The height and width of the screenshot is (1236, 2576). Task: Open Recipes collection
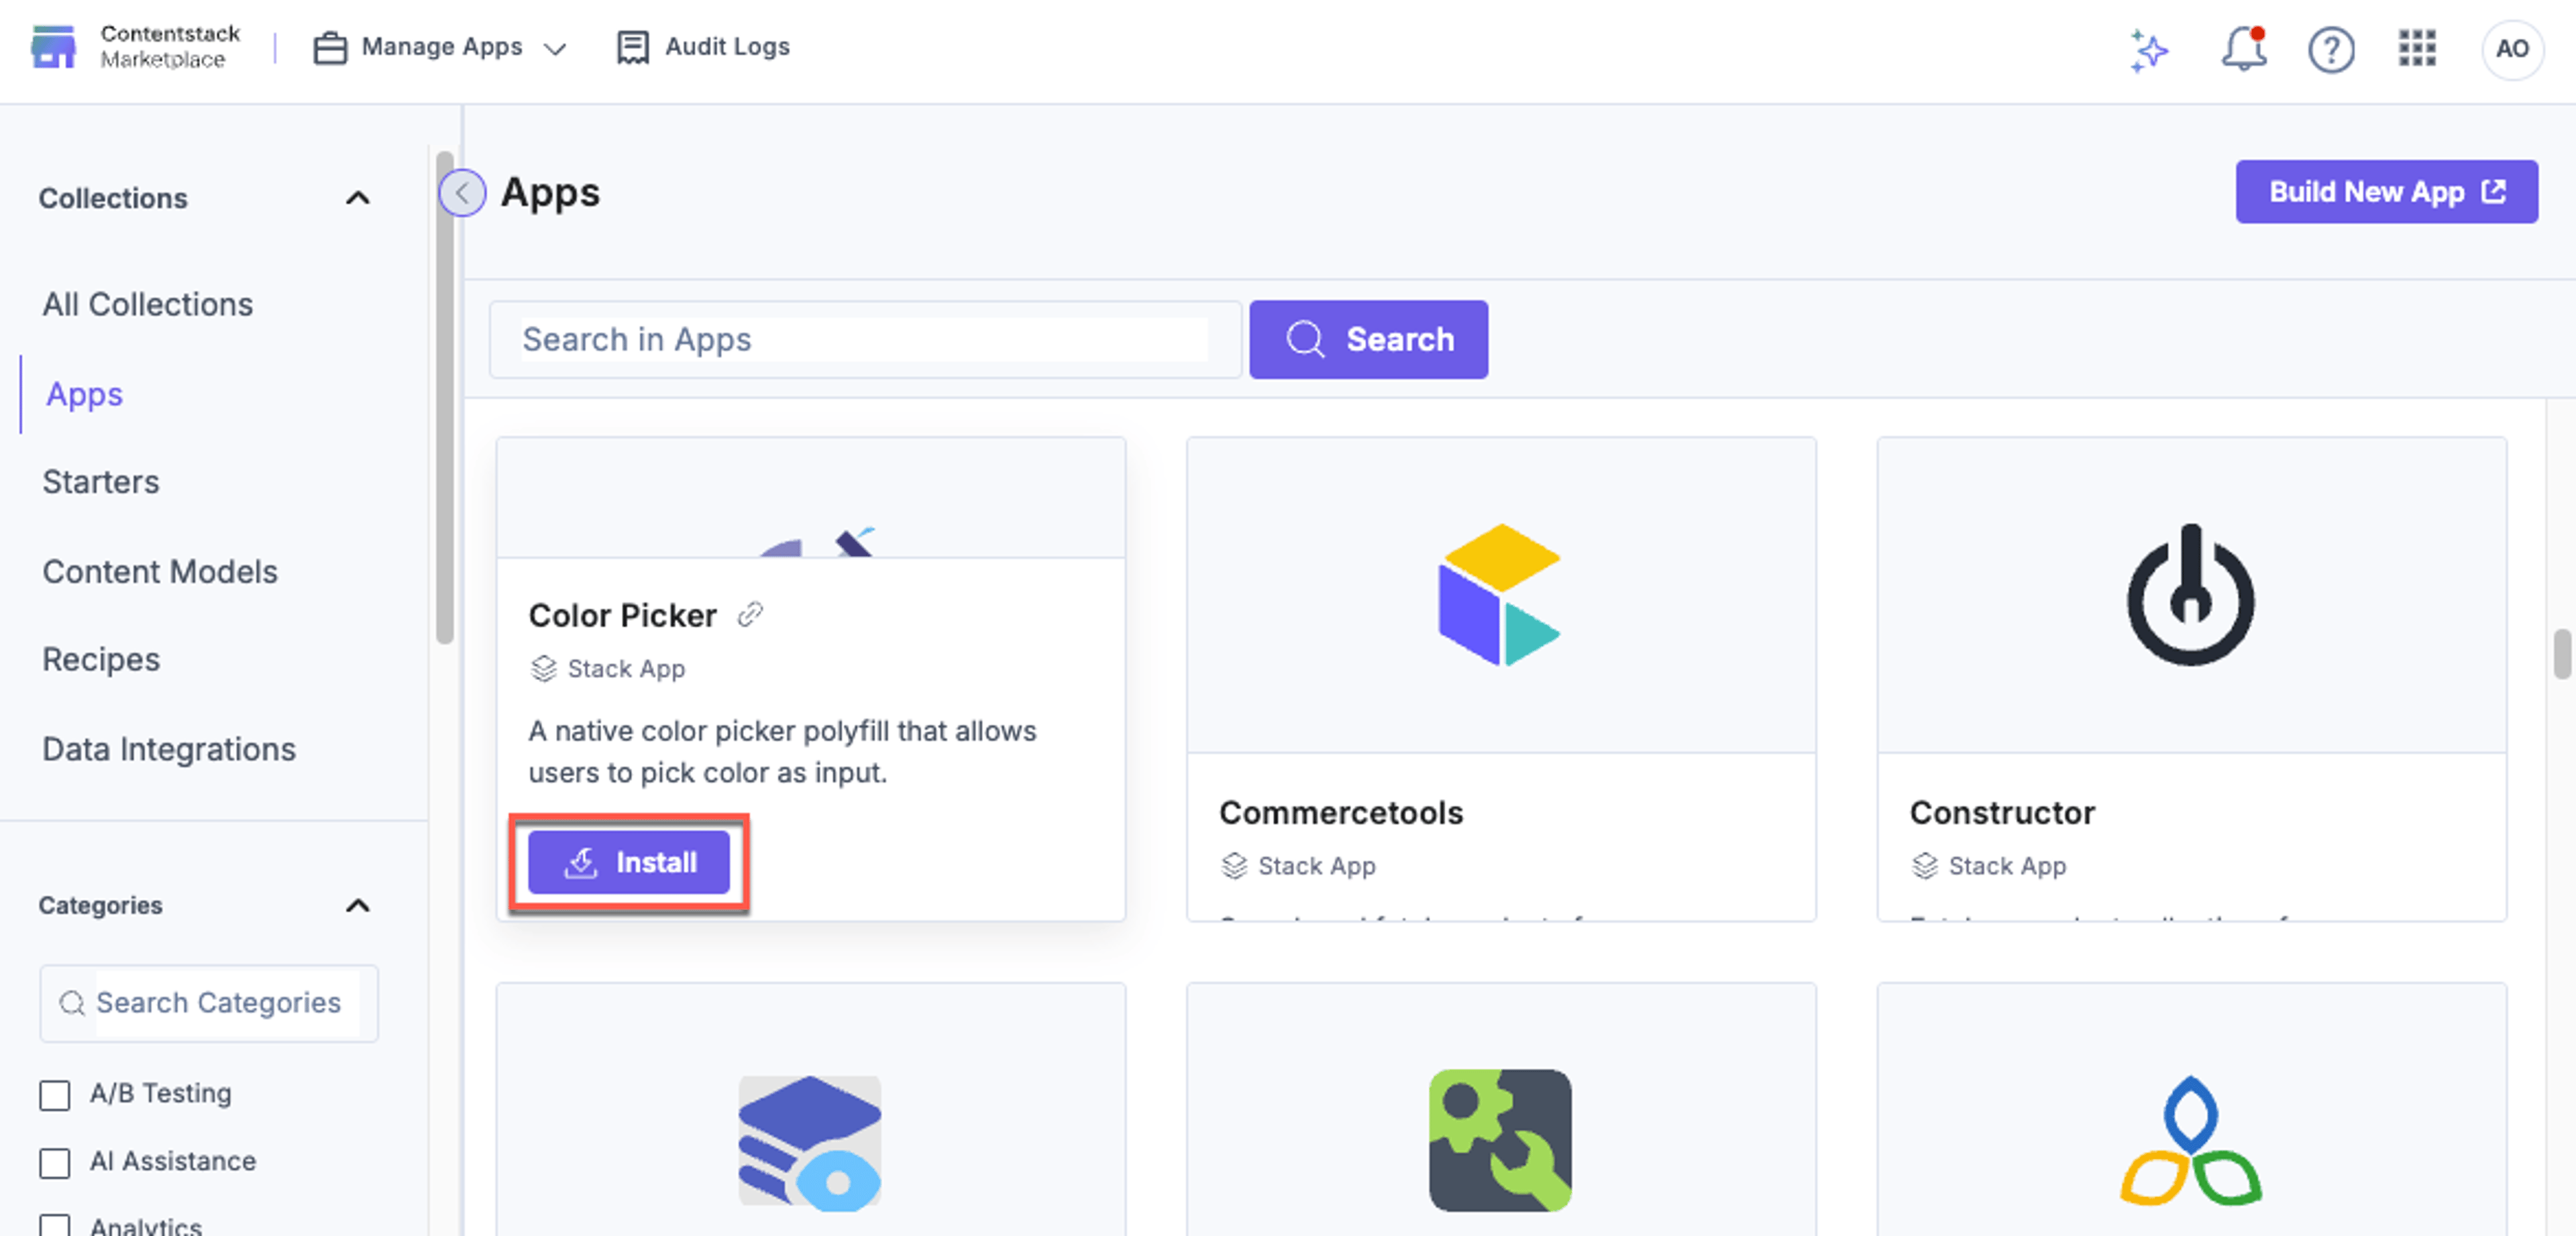pos(101,659)
